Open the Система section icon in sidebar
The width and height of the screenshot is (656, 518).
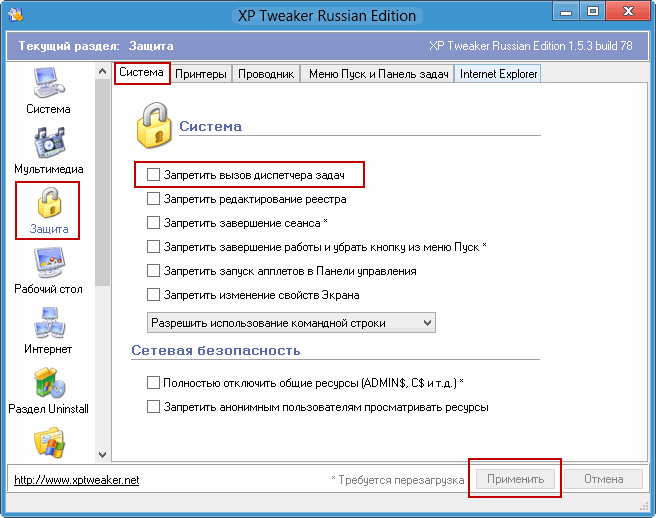[48, 83]
